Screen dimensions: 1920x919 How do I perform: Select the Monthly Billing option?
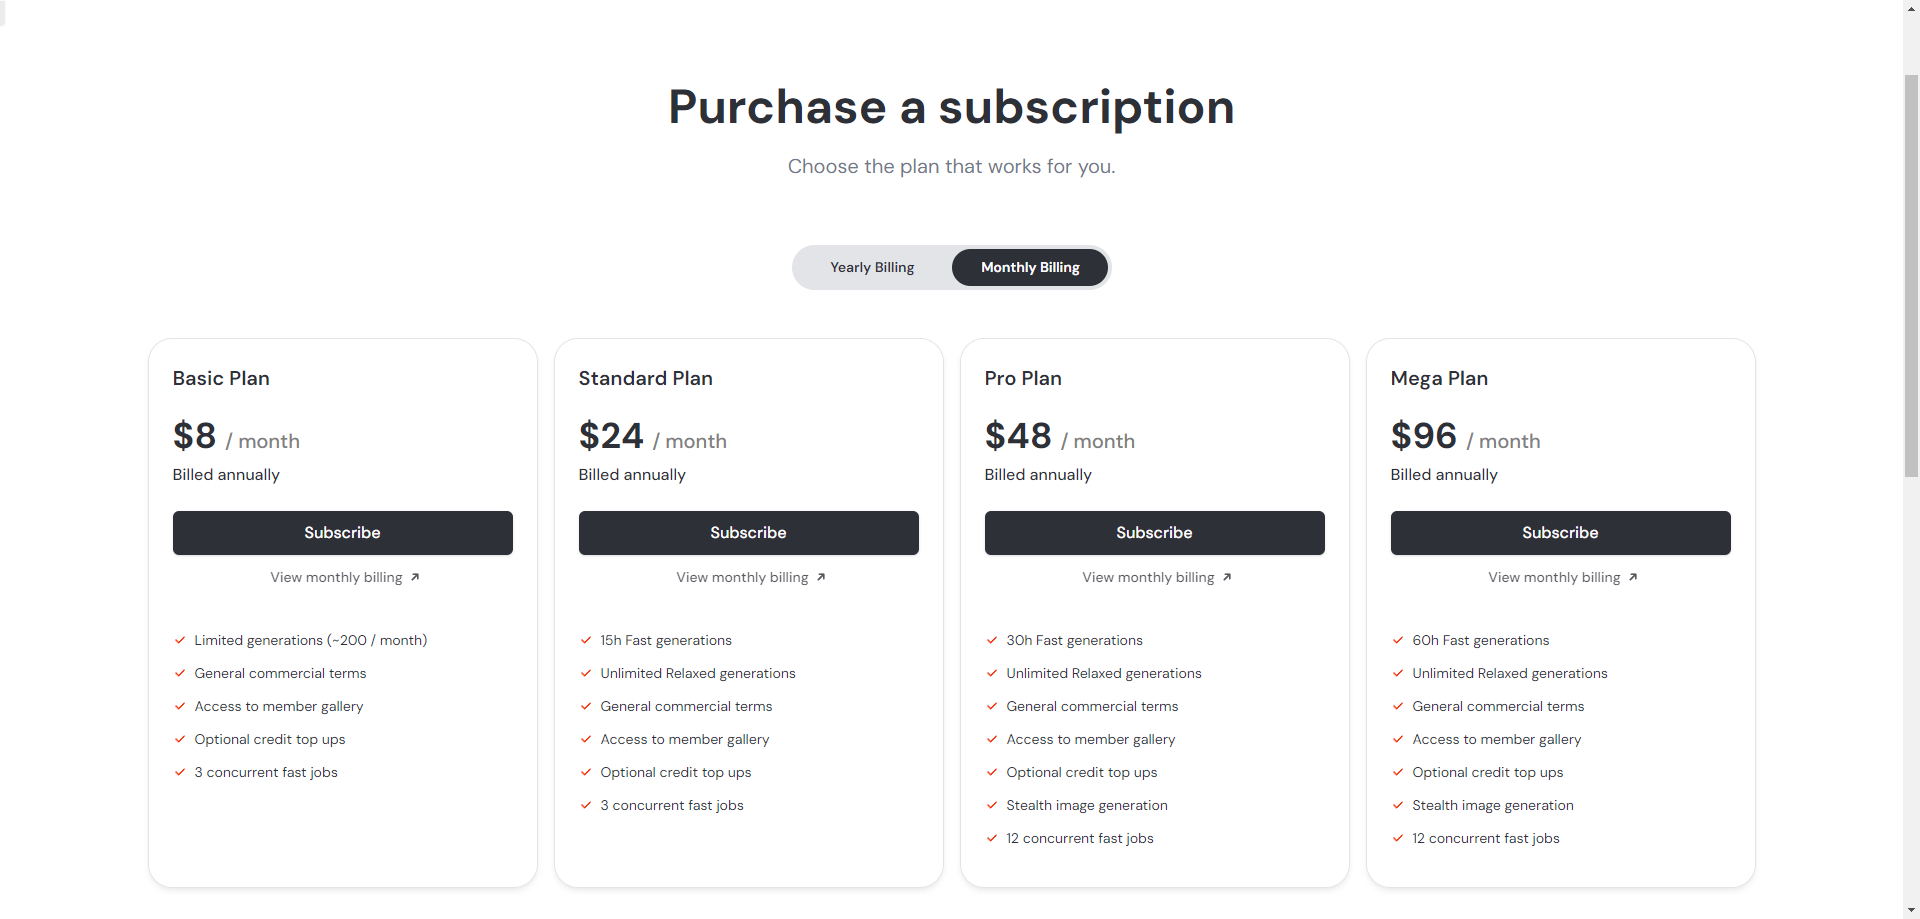[x=1030, y=268]
